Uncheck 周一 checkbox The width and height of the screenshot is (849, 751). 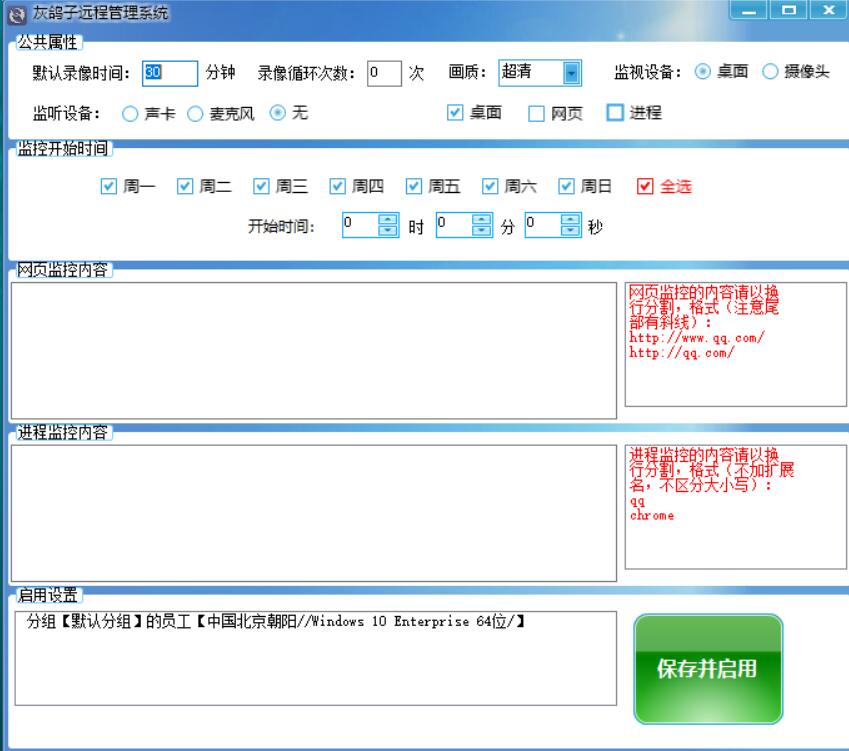109,186
